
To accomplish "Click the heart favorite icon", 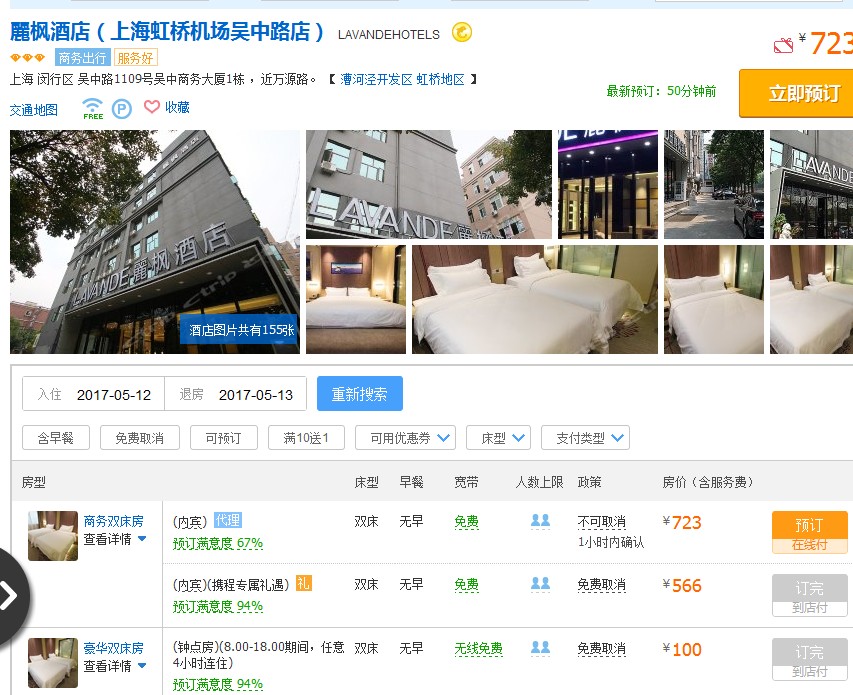I will [152, 107].
